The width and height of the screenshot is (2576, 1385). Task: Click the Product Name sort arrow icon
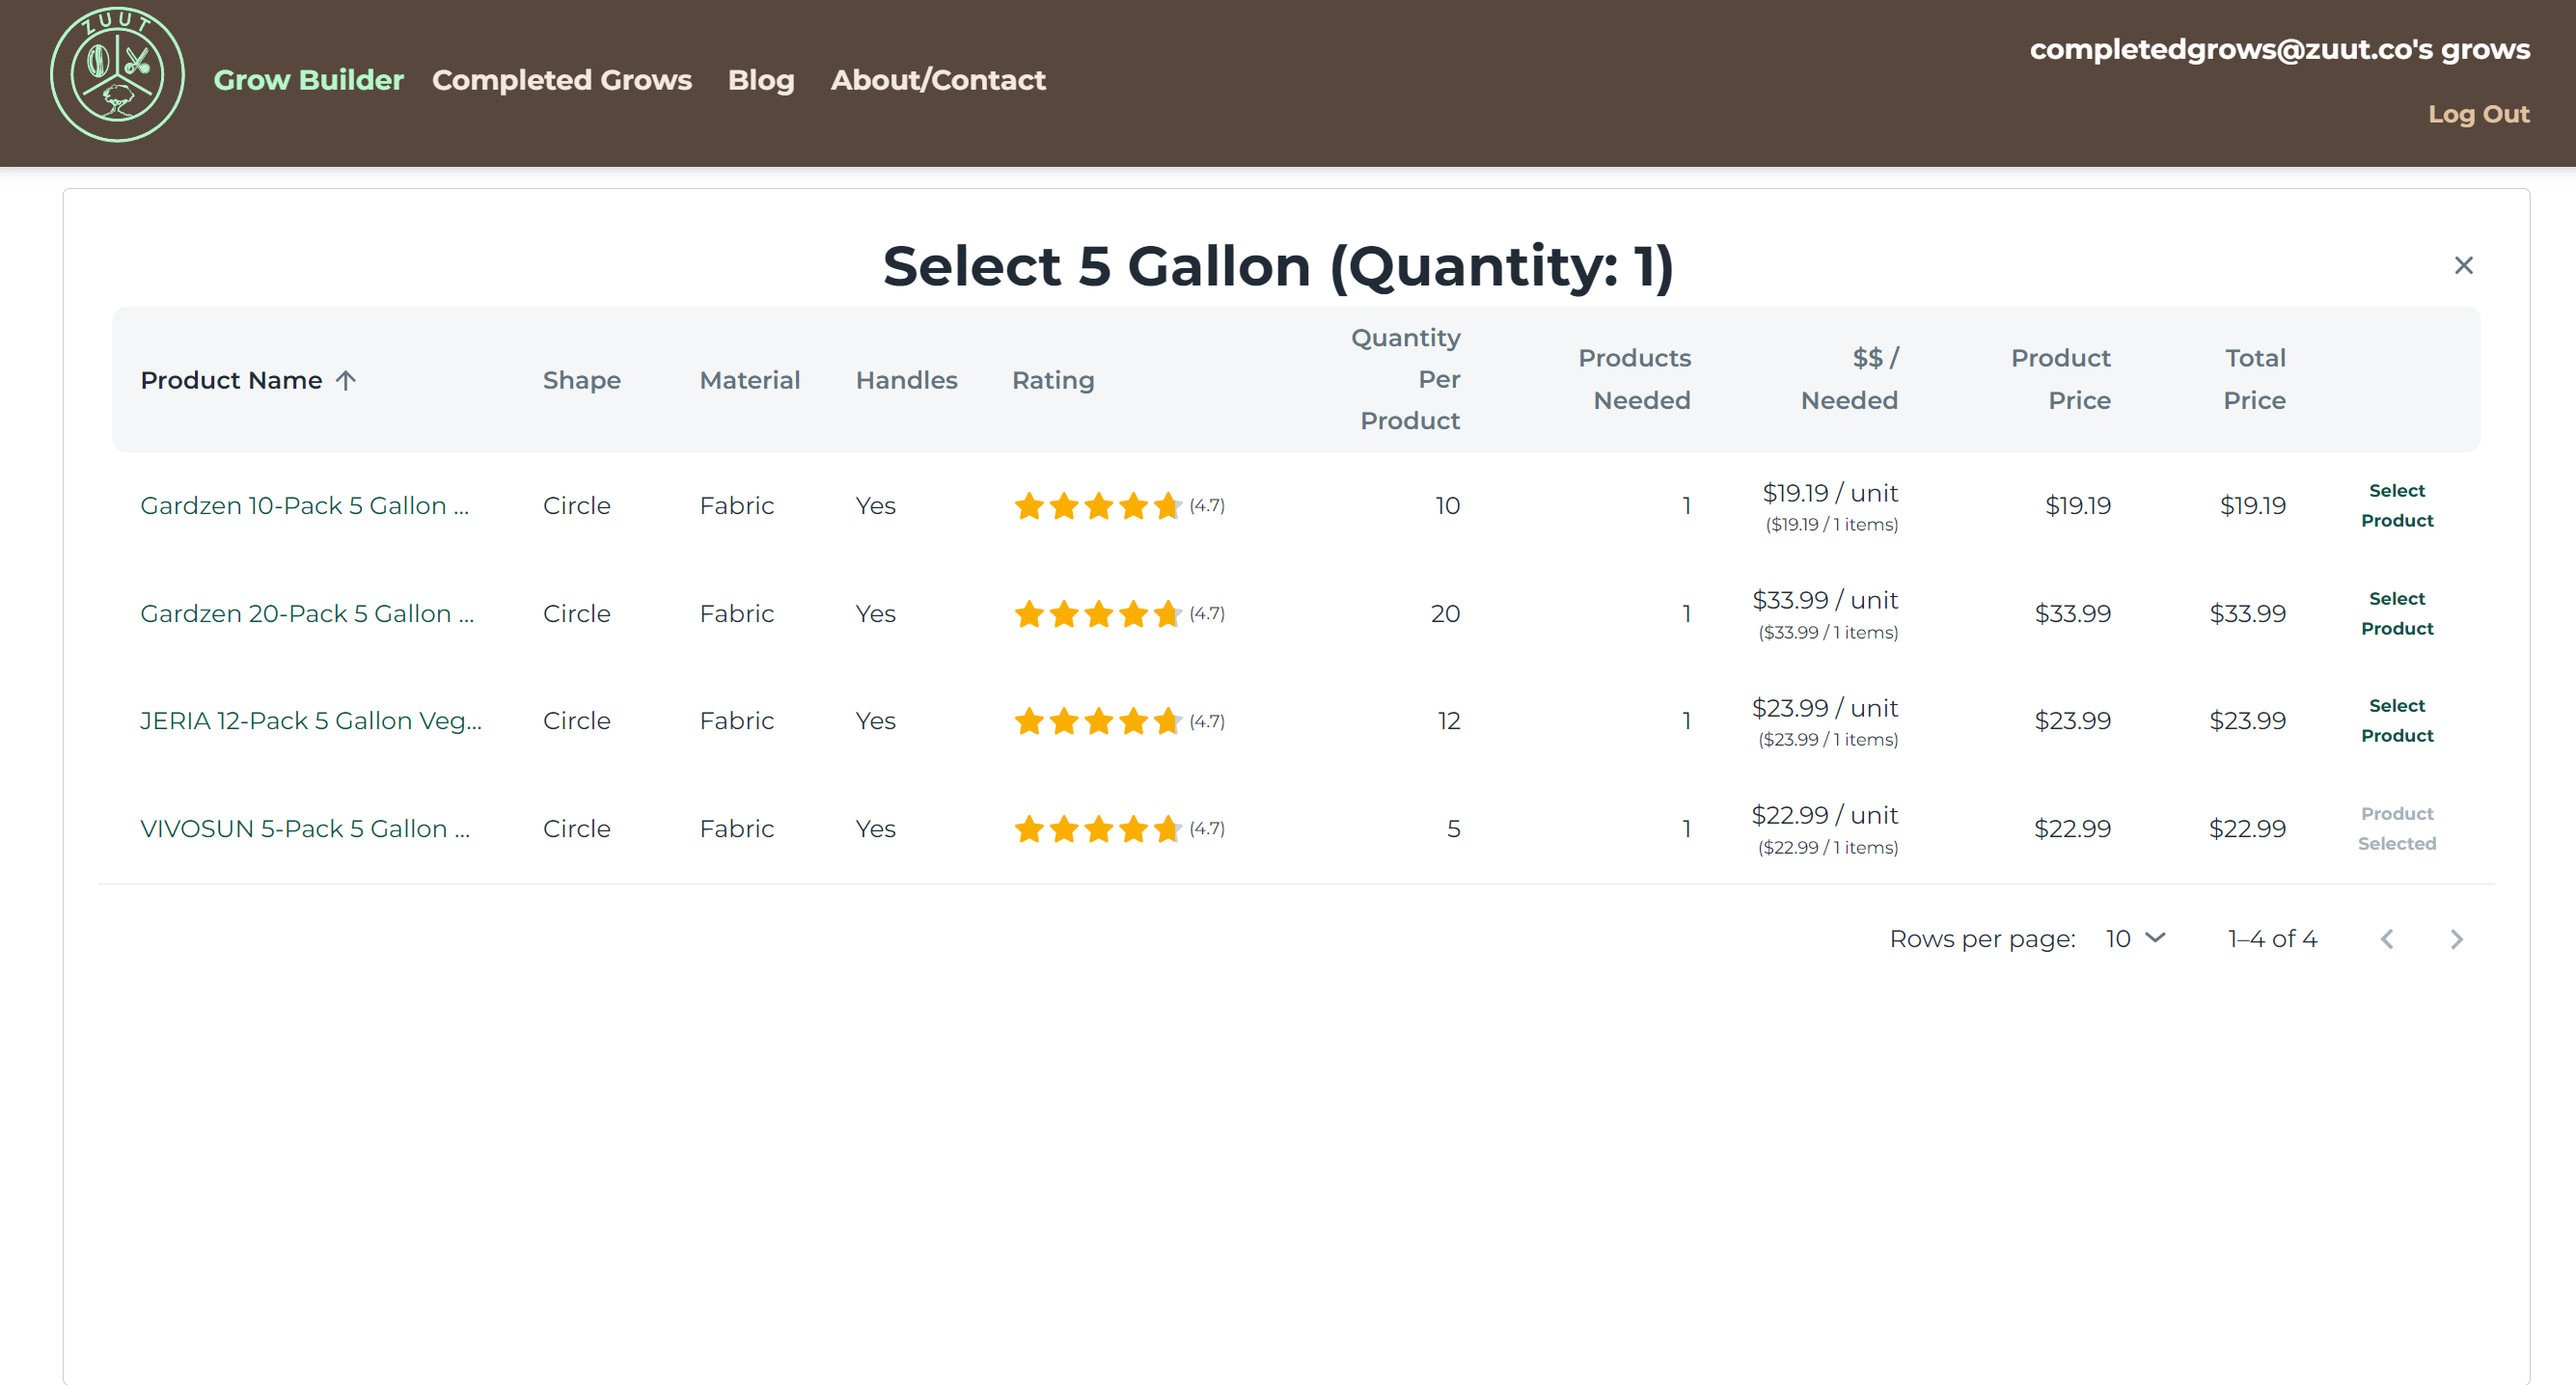(x=346, y=380)
